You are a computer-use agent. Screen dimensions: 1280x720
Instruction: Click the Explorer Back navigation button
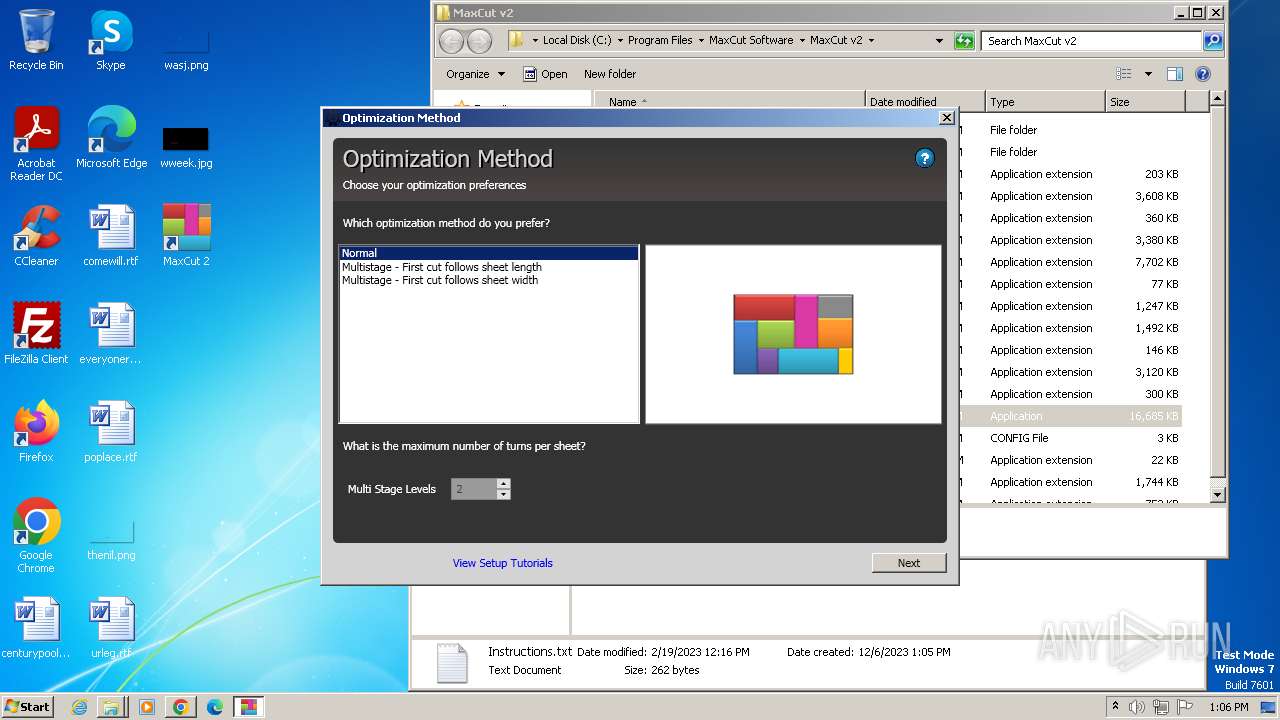coord(452,41)
